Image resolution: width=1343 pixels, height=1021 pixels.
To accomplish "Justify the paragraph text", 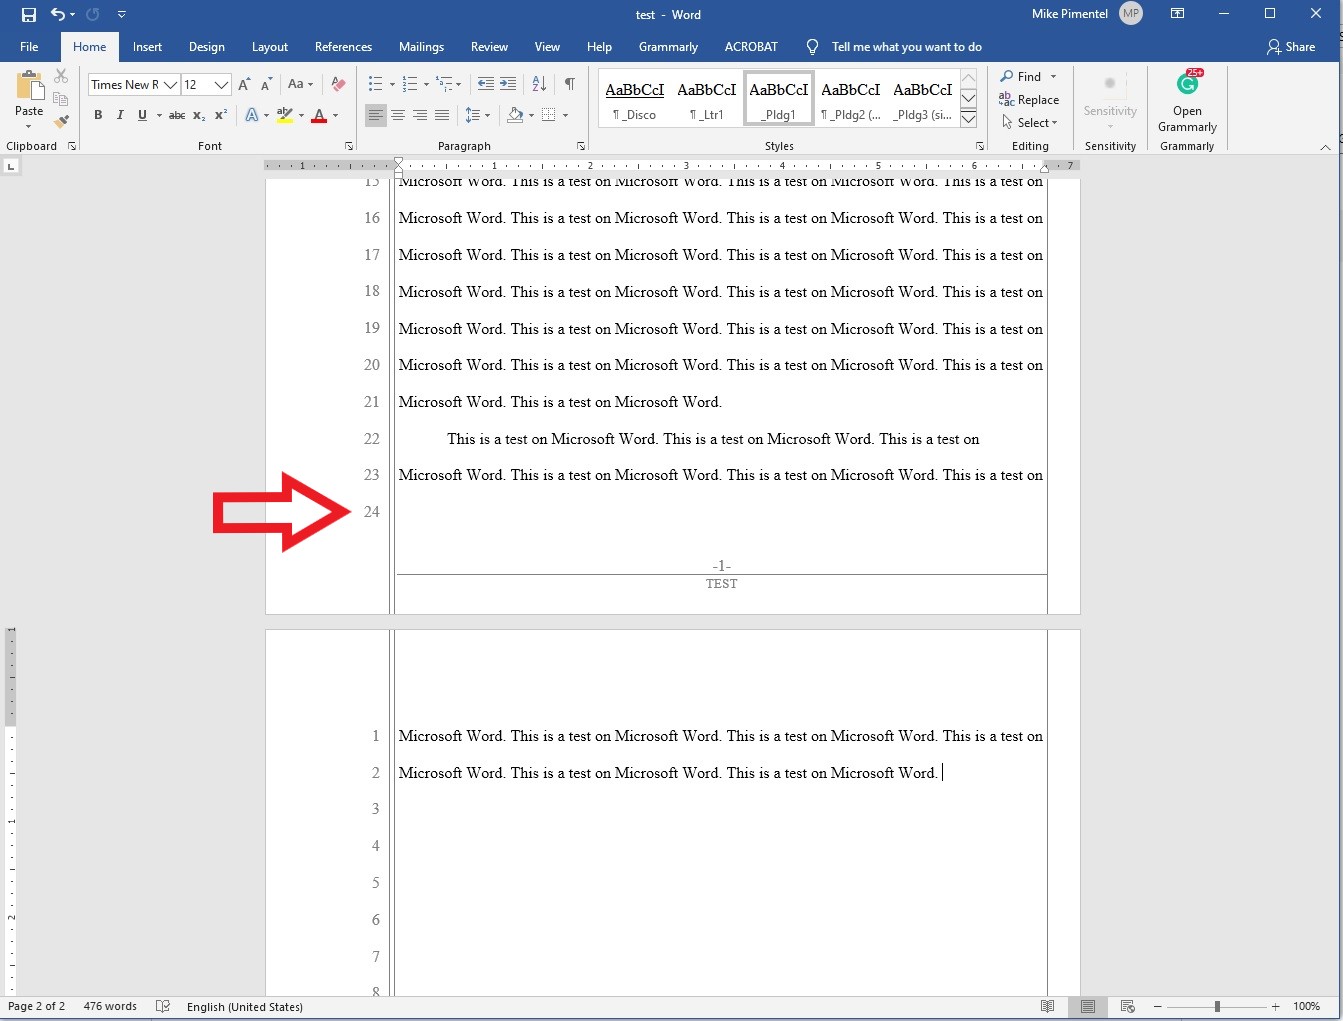I will 442,115.
